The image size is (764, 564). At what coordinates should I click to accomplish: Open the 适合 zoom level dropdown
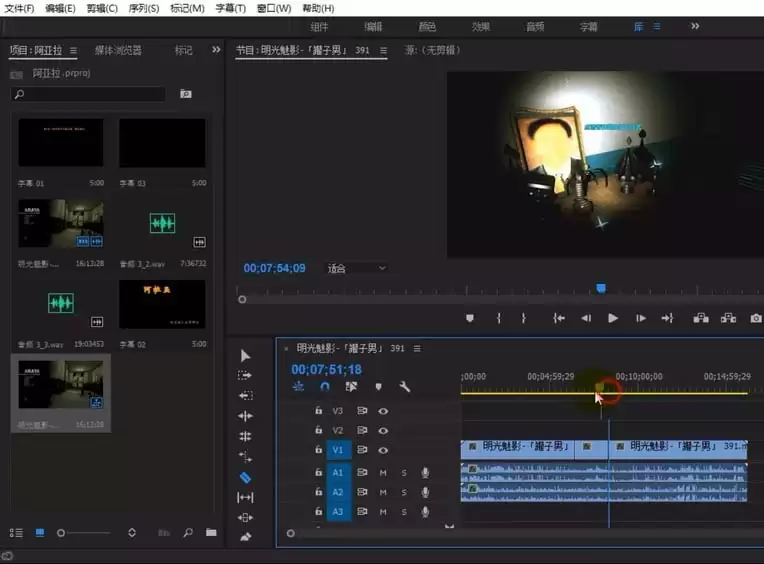pos(356,268)
